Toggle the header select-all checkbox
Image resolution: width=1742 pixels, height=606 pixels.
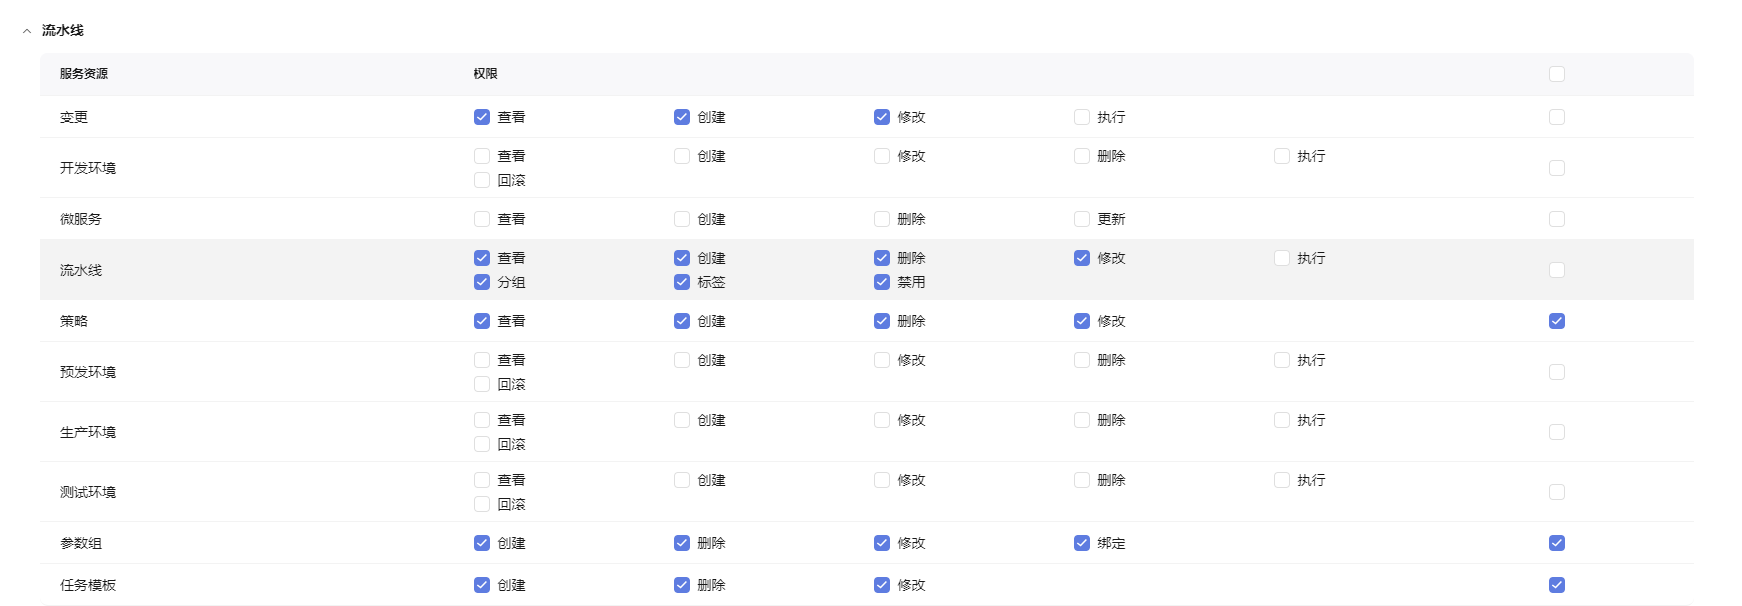click(1556, 74)
